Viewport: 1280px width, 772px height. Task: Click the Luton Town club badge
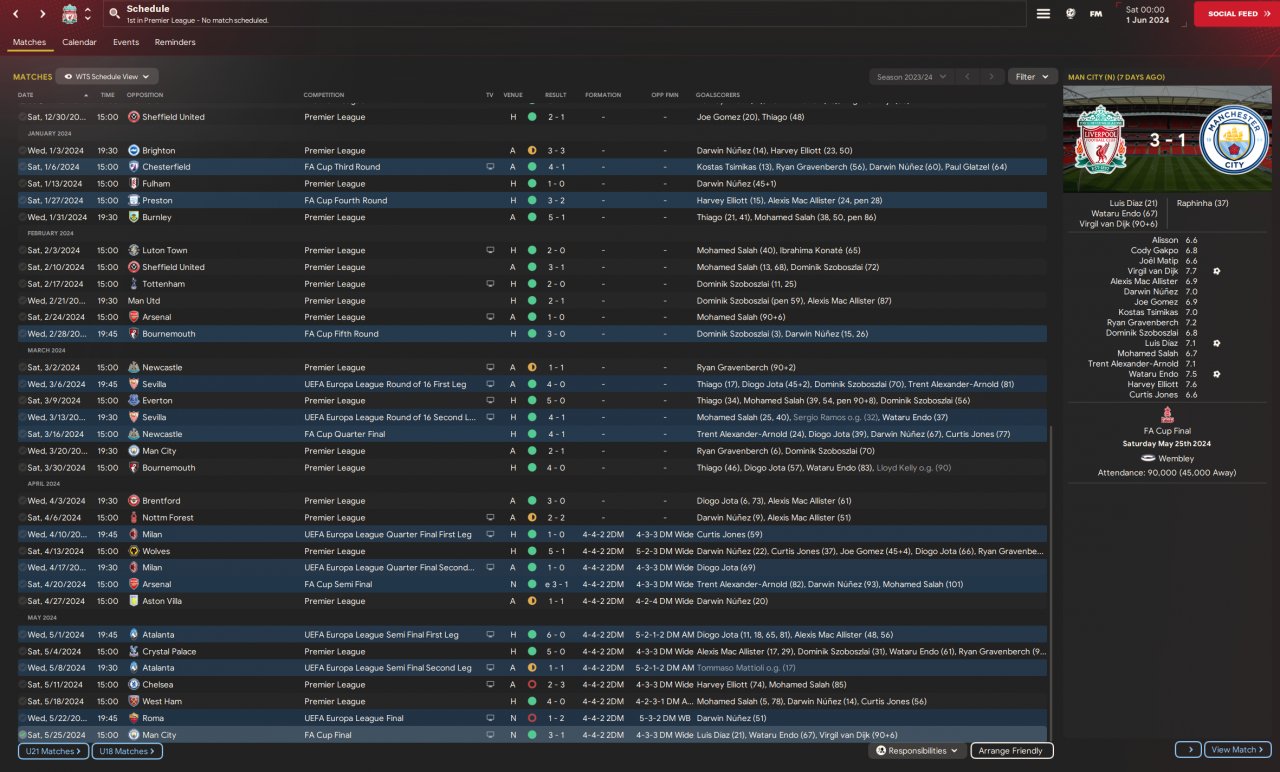134,250
